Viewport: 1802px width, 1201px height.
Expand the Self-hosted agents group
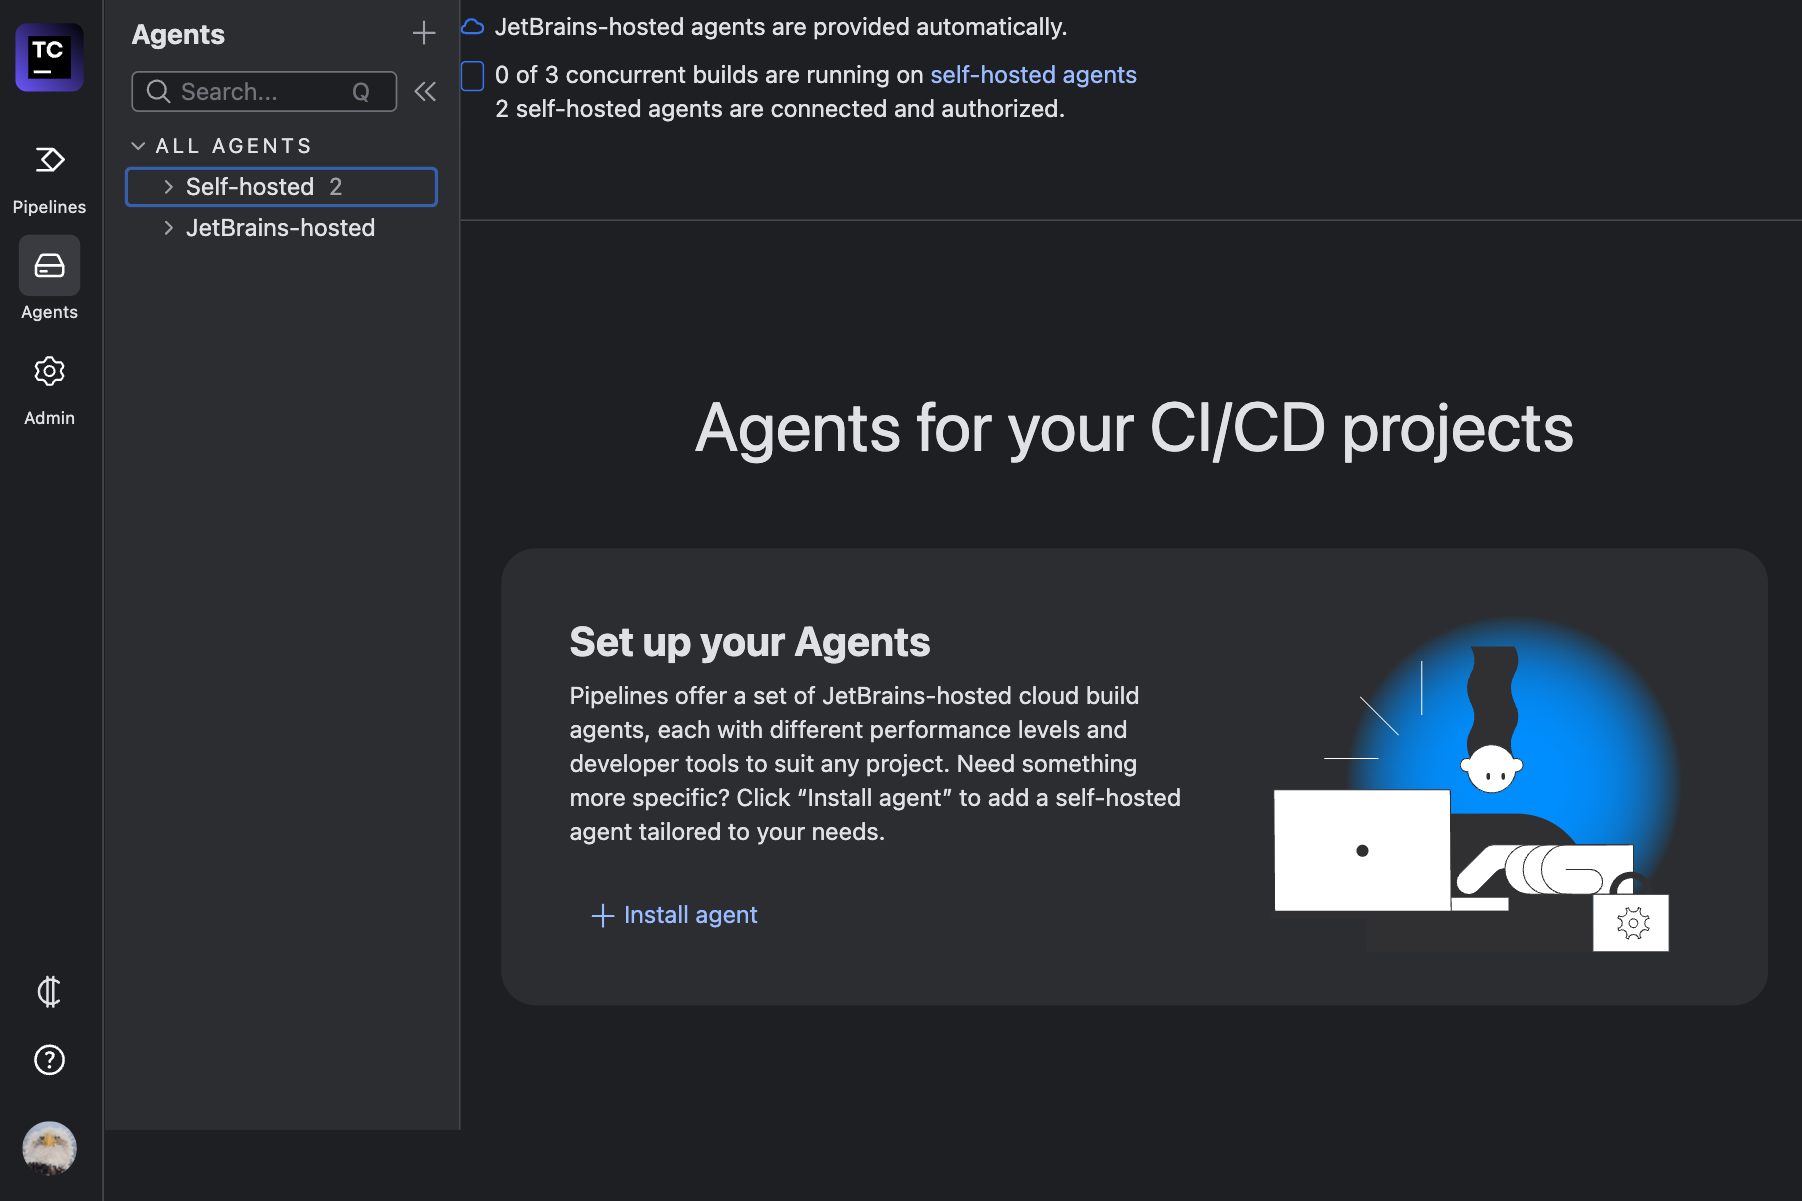pyautogui.click(x=168, y=186)
